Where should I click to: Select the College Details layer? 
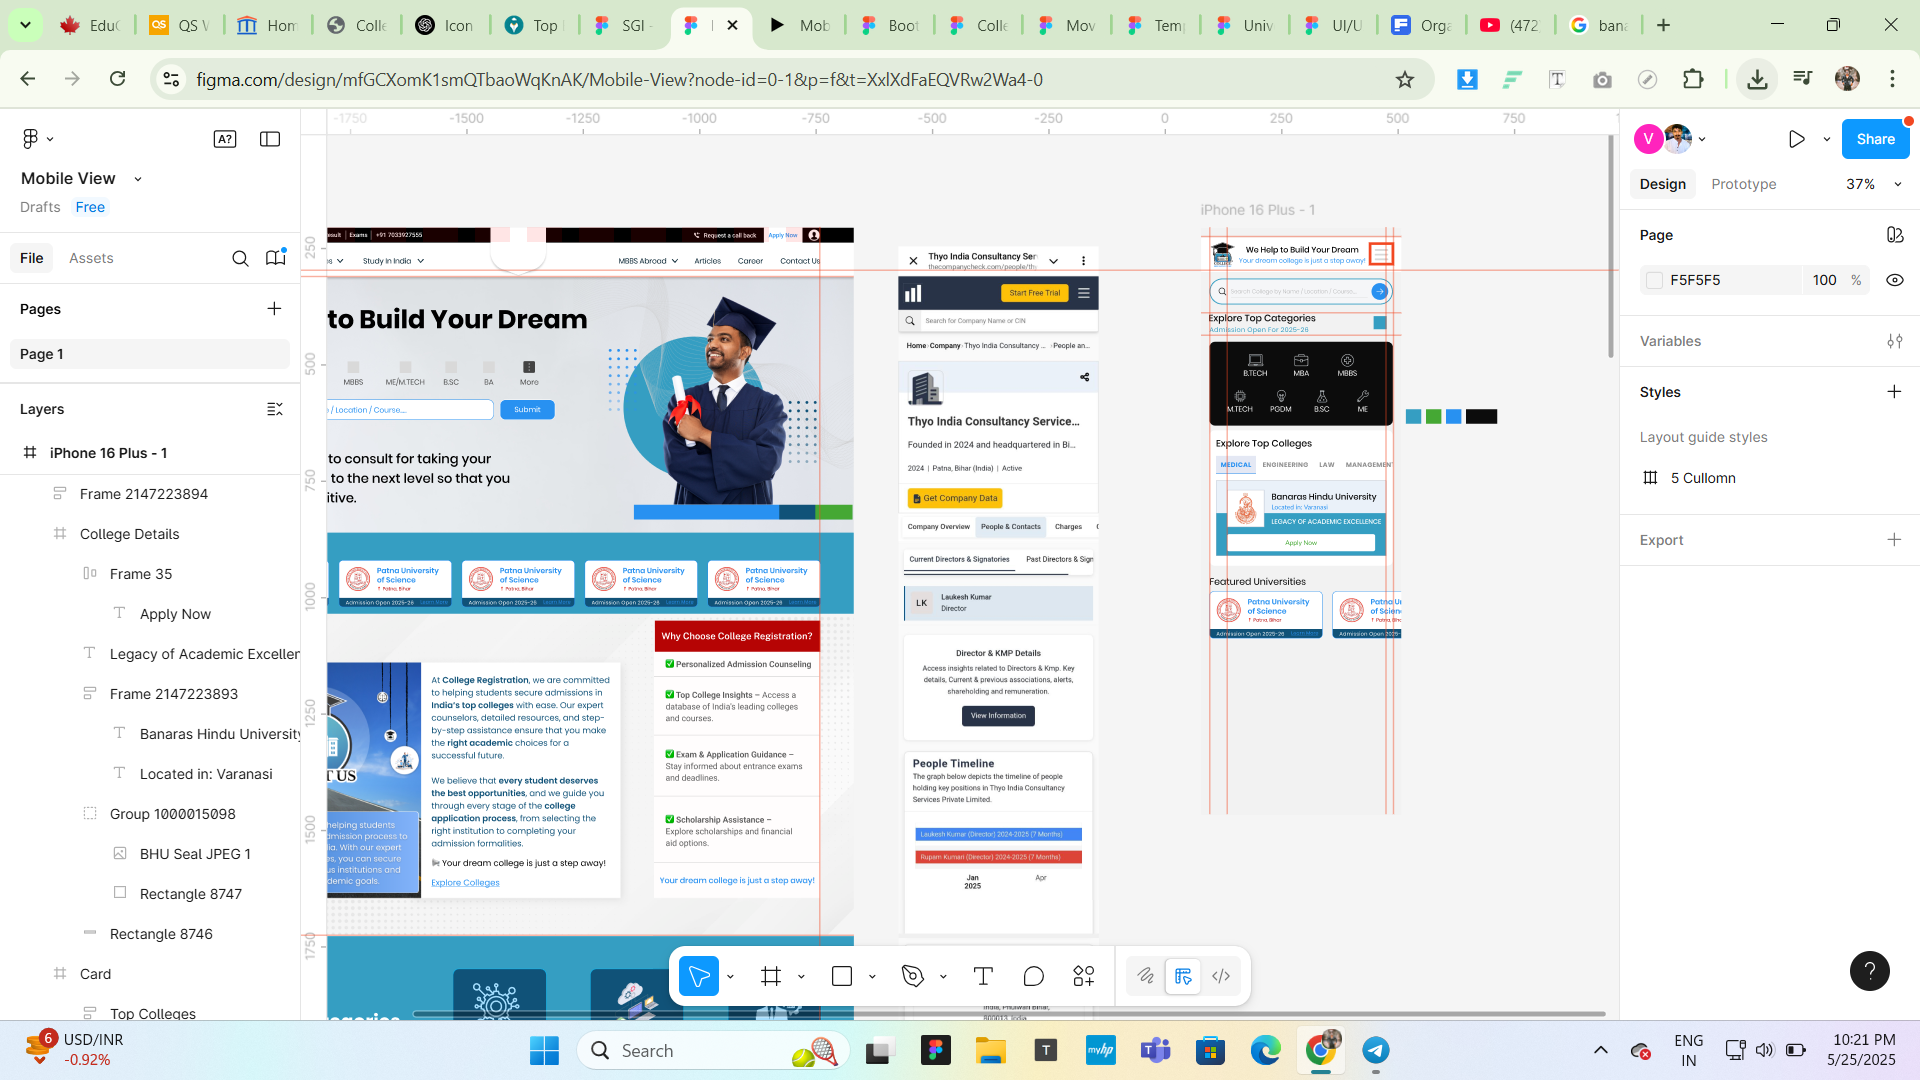point(130,534)
